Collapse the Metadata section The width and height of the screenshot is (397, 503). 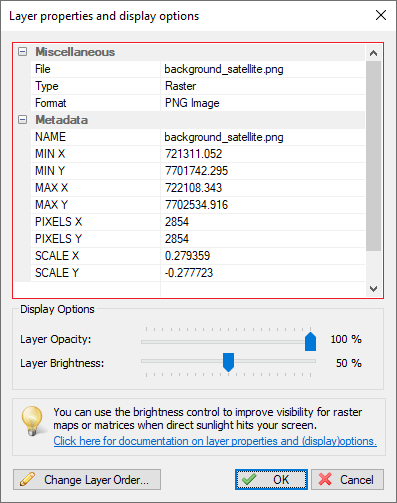pos(22,120)
